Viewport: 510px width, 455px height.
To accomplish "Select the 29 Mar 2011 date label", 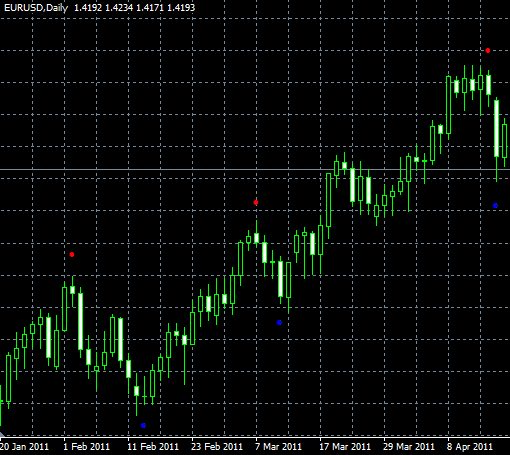I will tap(409, 447).
